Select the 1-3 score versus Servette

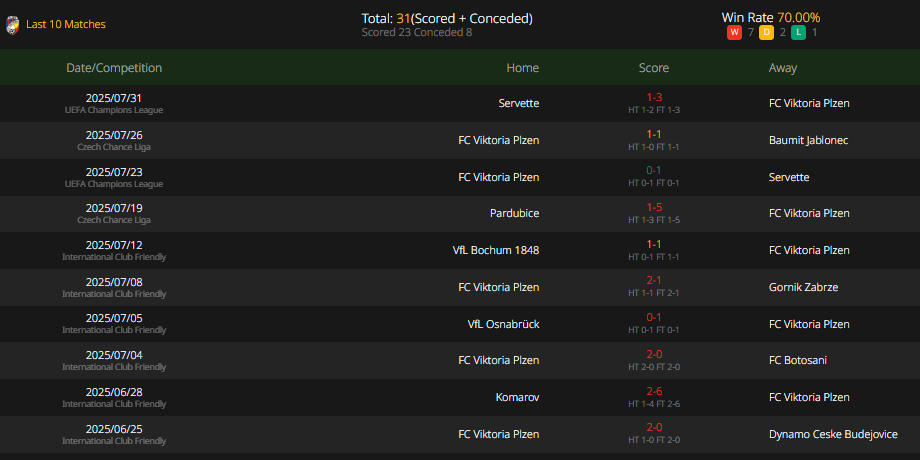pyautogui.click(x=654, y=97)
